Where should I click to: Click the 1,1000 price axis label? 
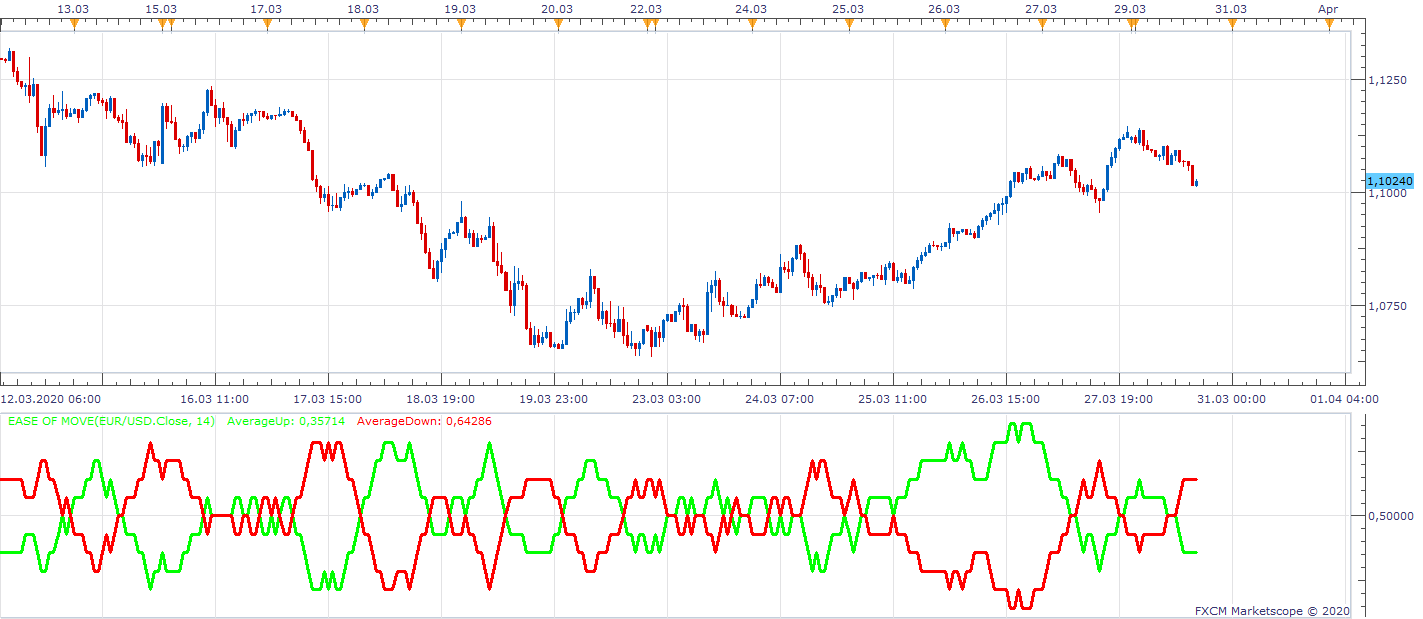[x=1386, y=193]
